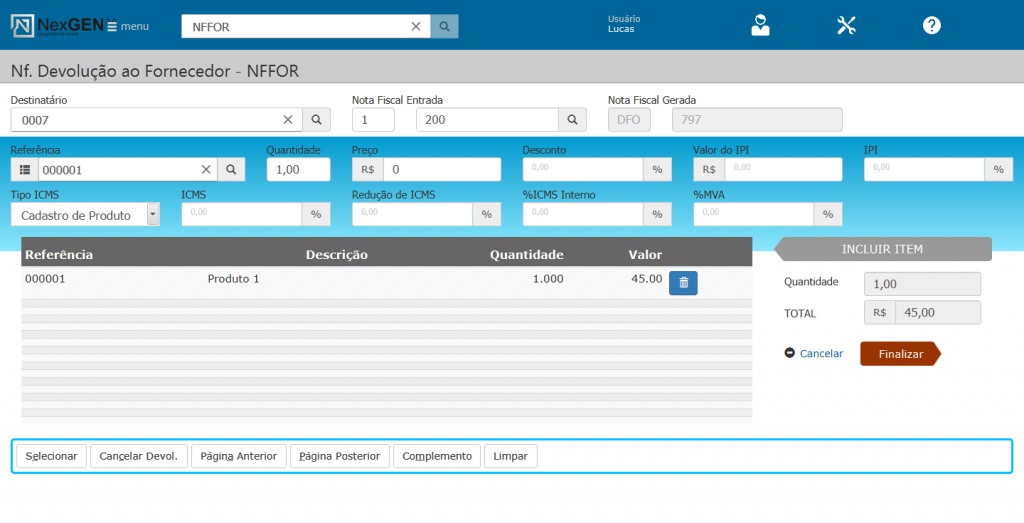Clear the NFFOR search box text
The width and height of the screenshot is (1024, 523).
point(416,27)
